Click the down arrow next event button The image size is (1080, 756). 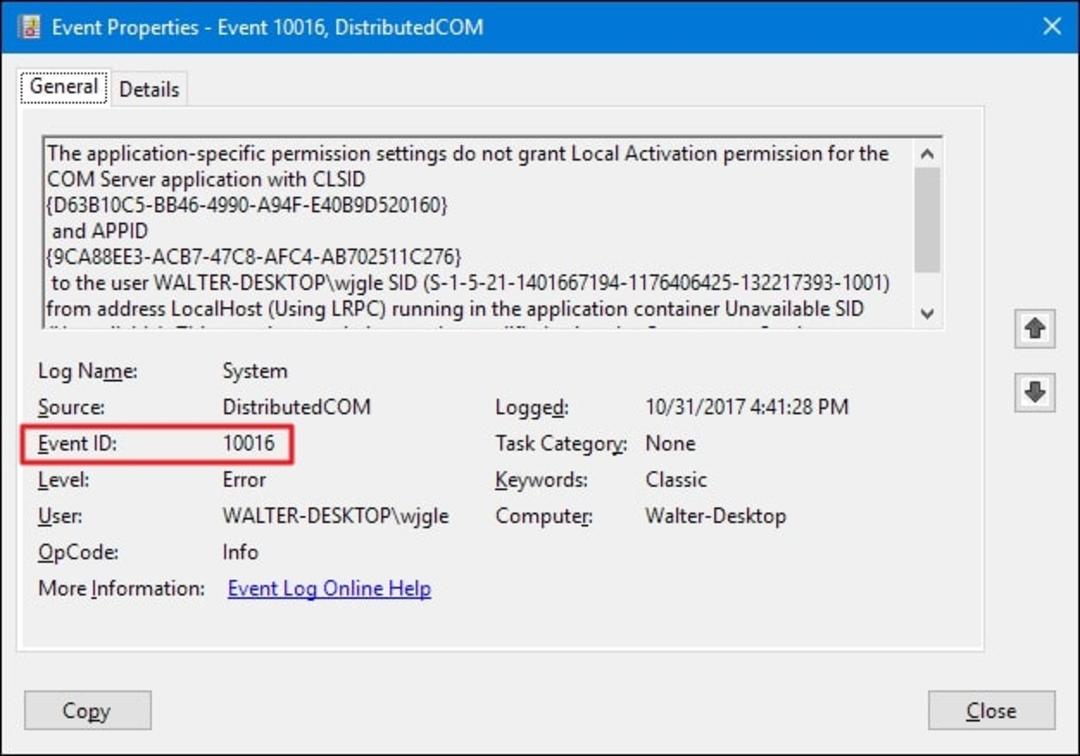[x=1035, y=392]
